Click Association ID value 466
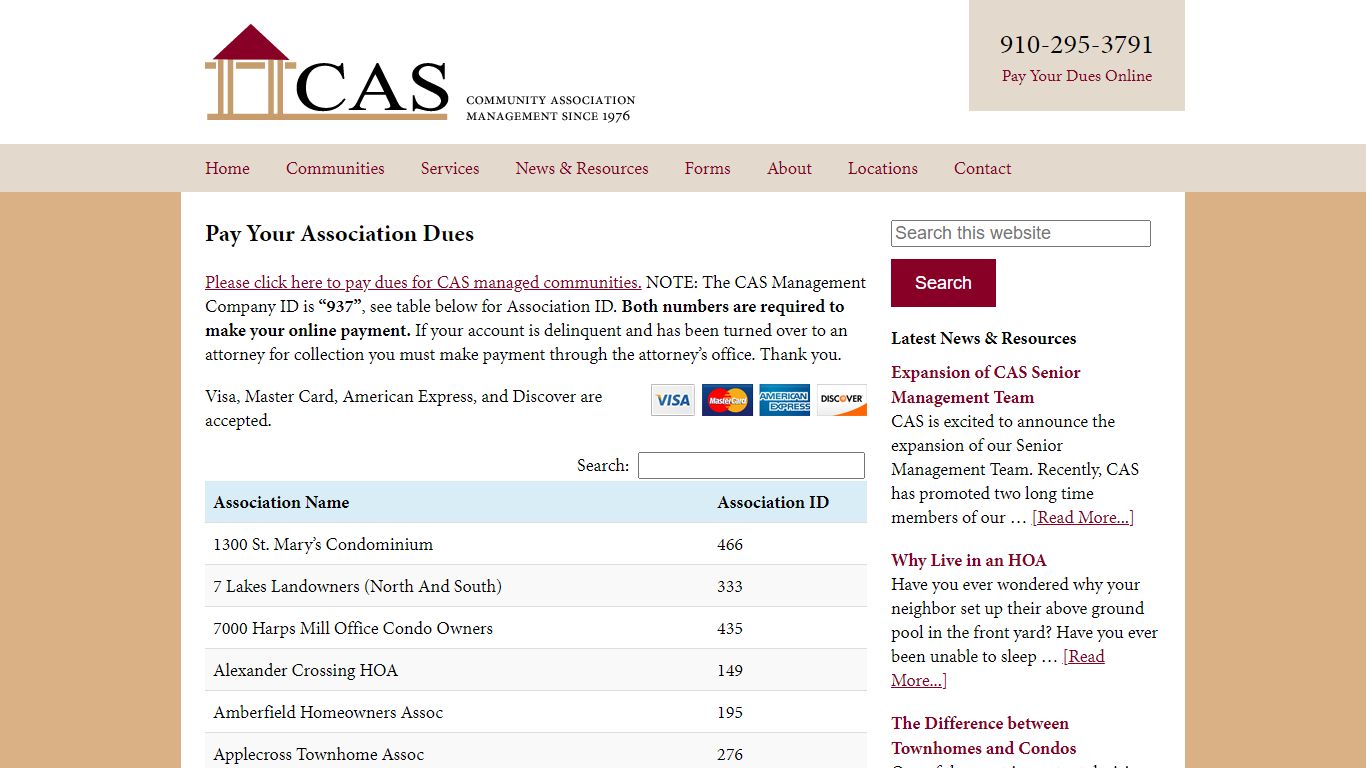 (730, 545)
